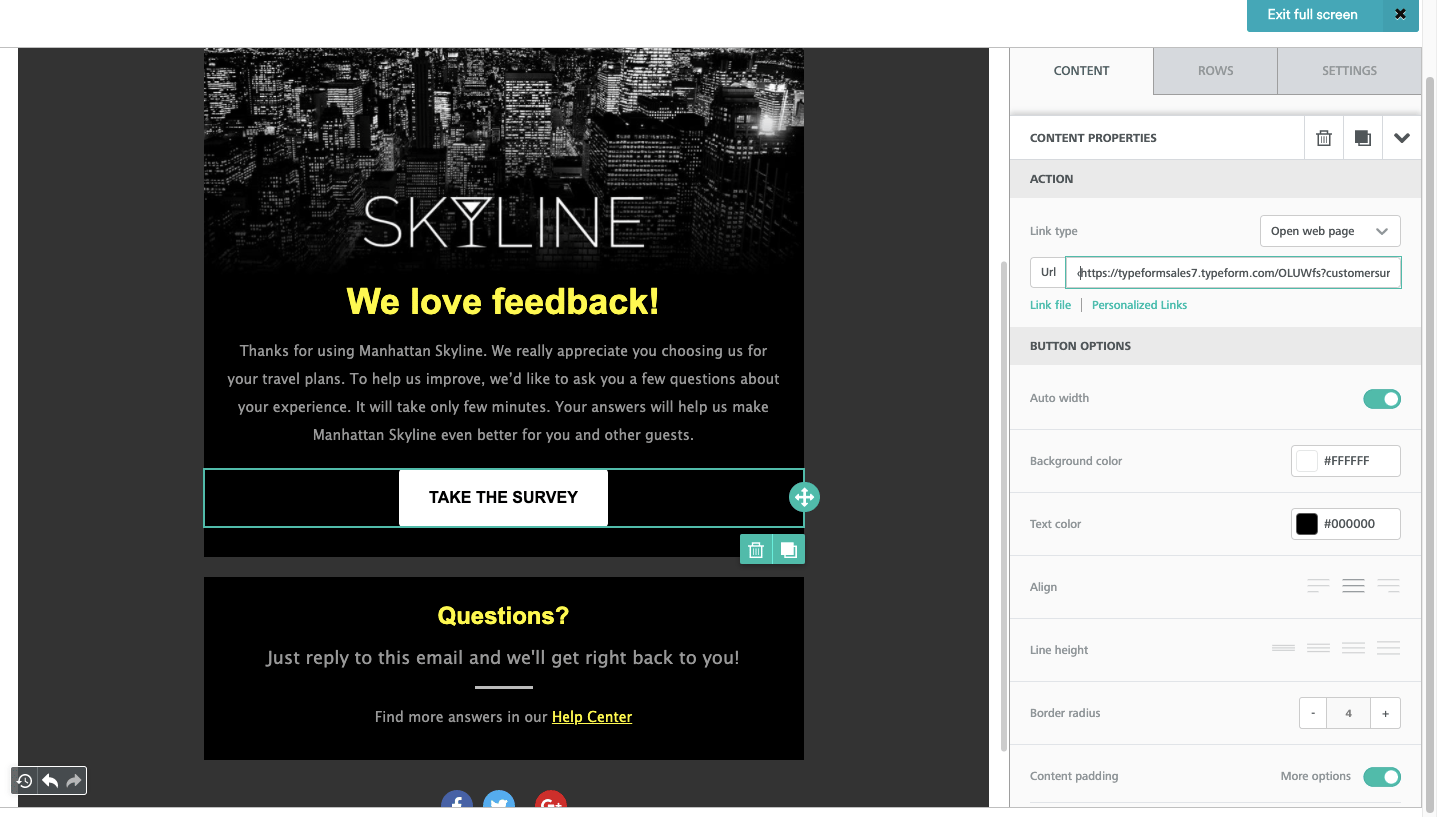Toggle the Auto width switch

(1382, 399)
